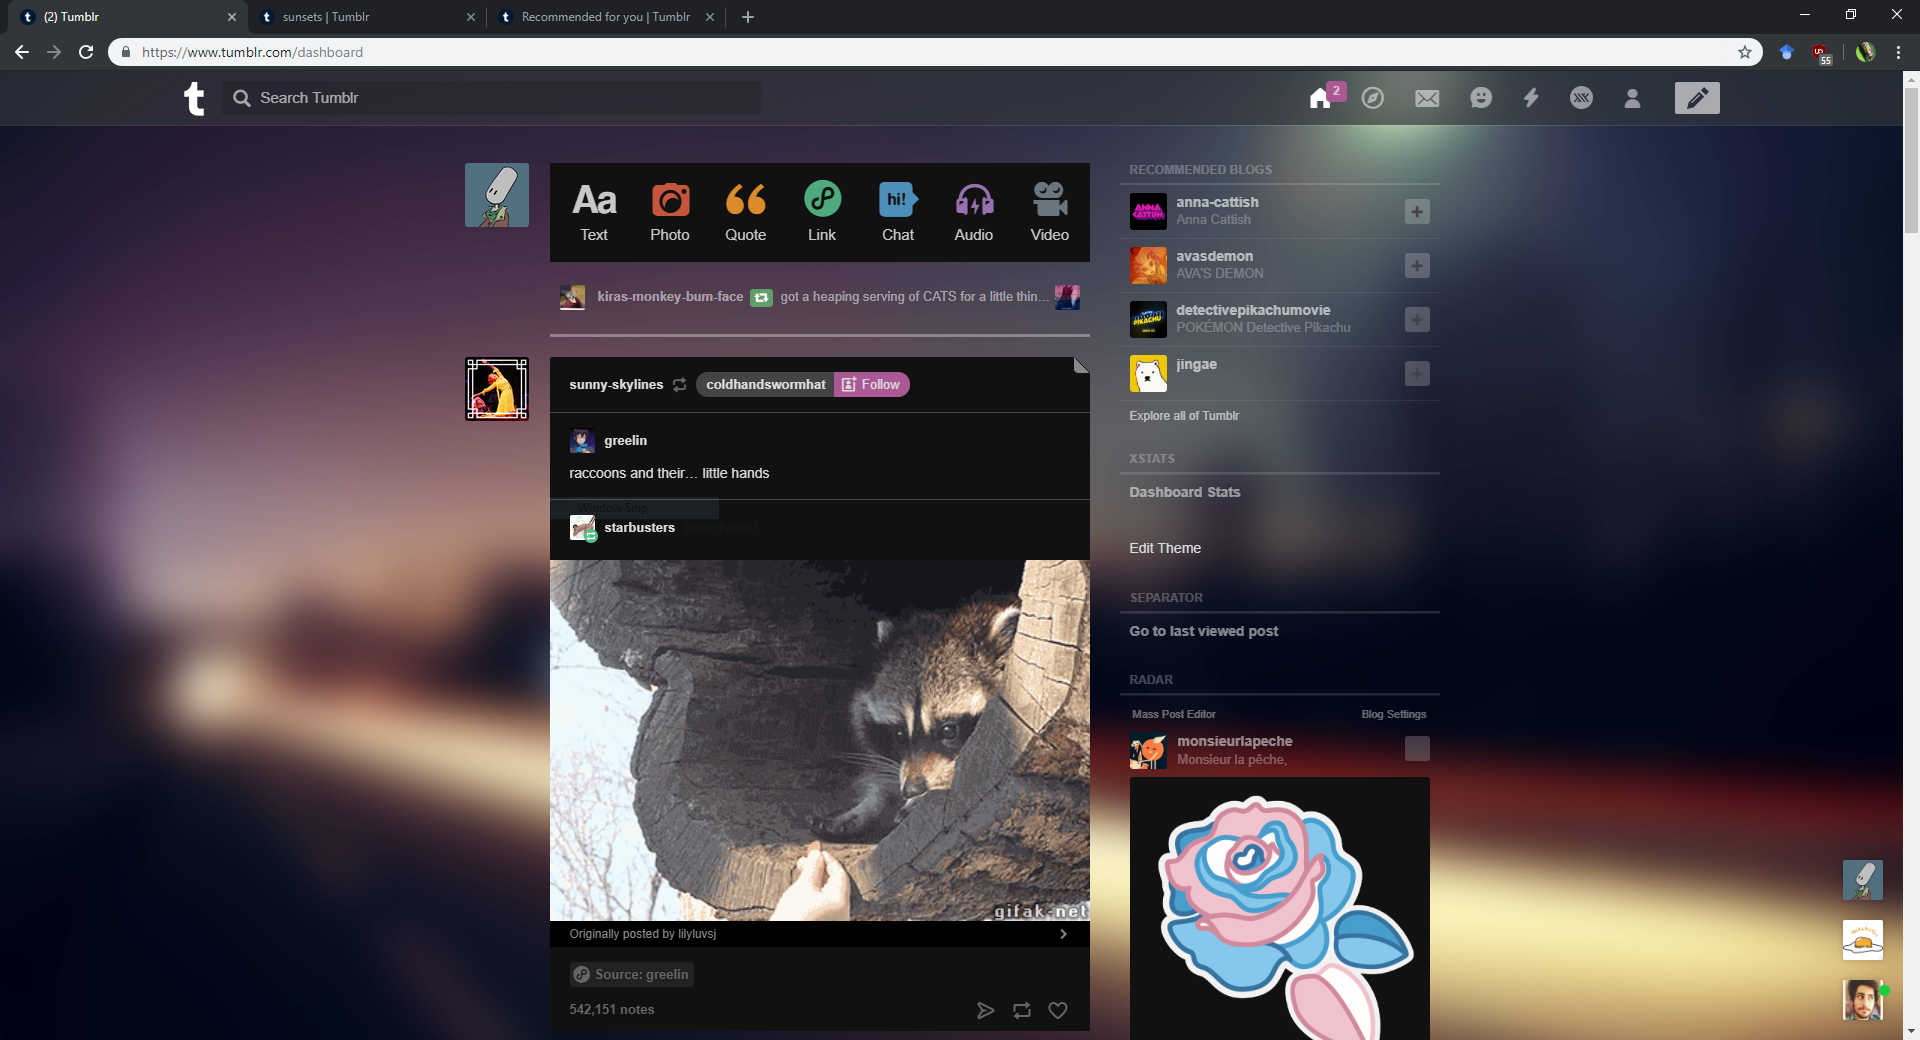Click in the Search Tumblr field
Image resolution: width=1920 pixels, height=1040 pixels.
pos(492,98)
